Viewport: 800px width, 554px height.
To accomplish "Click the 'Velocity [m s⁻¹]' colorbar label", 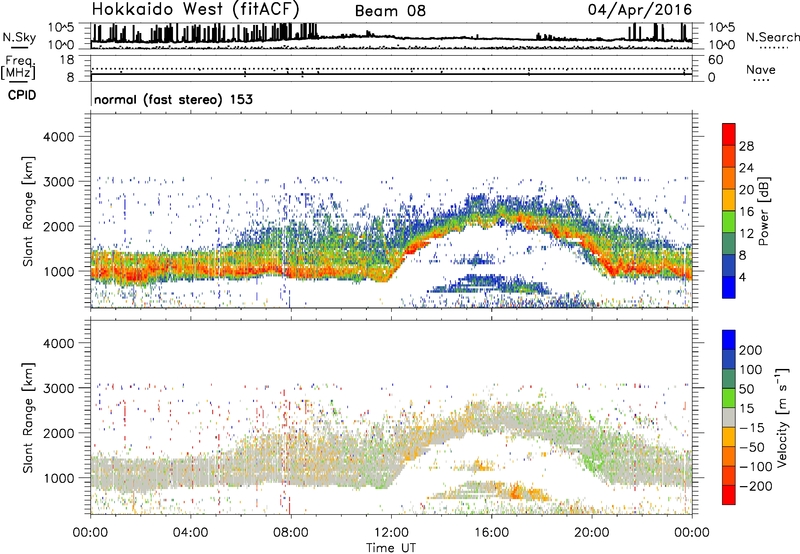I will [782, 417].
